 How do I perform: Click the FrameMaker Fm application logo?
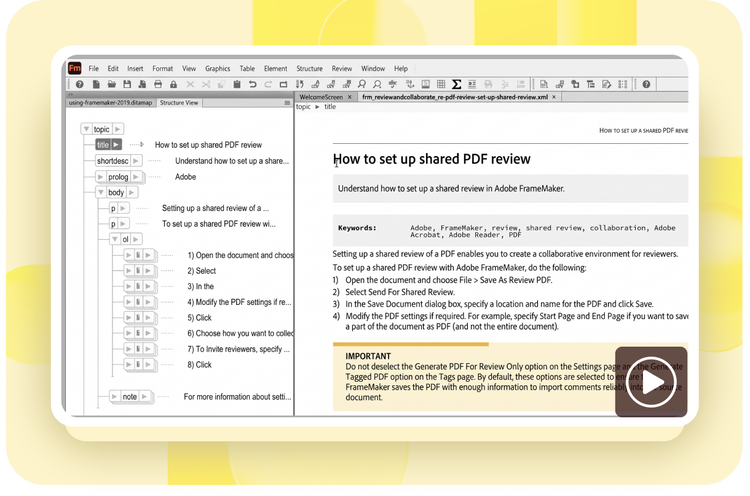click(x=75, y=68)
